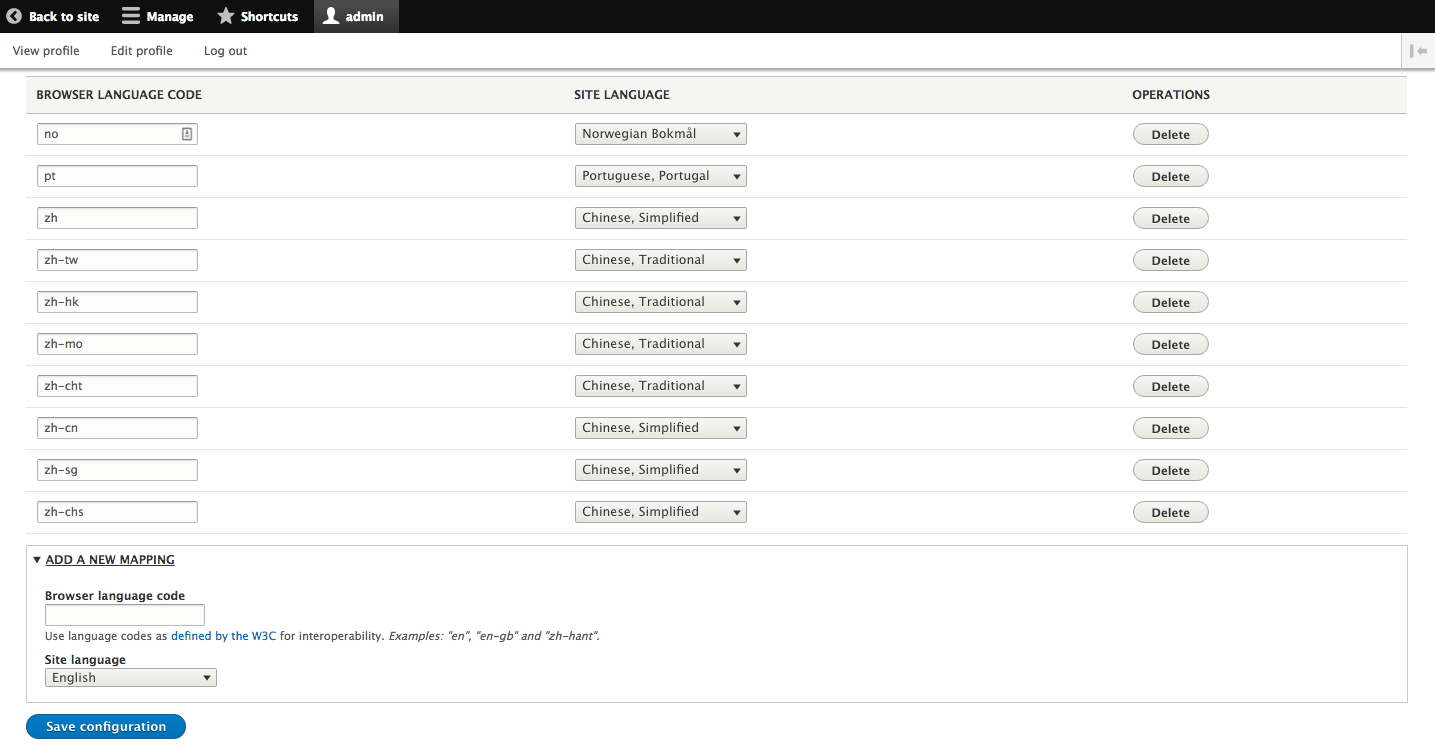Click the Shortcuts star icon

pyautogui.click(x=226, y=16)
